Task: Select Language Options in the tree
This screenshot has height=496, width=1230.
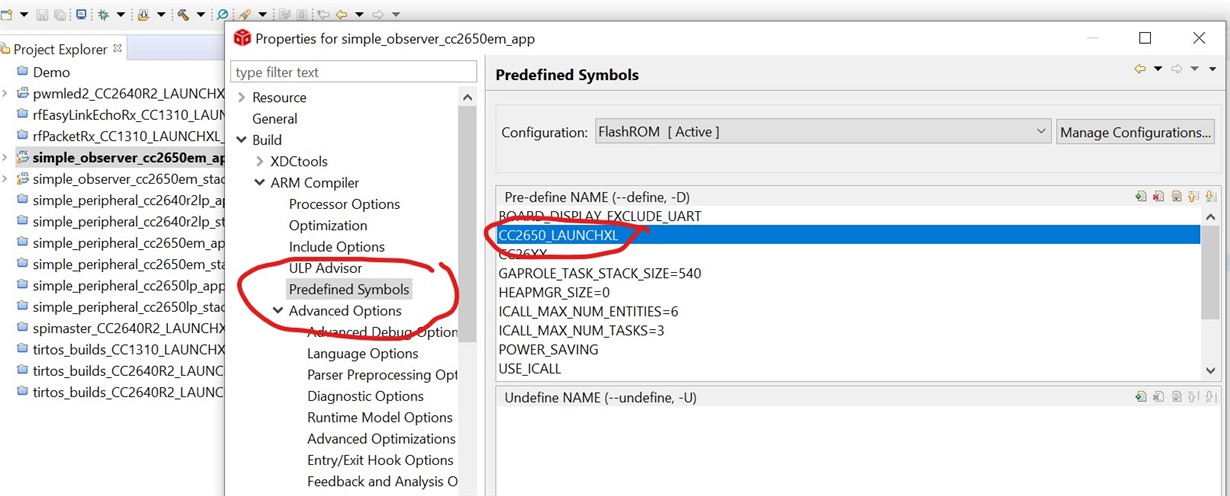Action: [x=362, y=354]
